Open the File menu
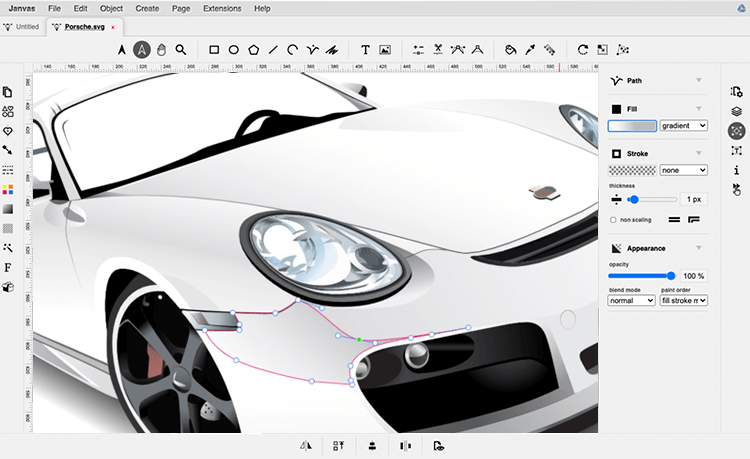The height and width of the screenshot is (459, 750). pos(55,9)
